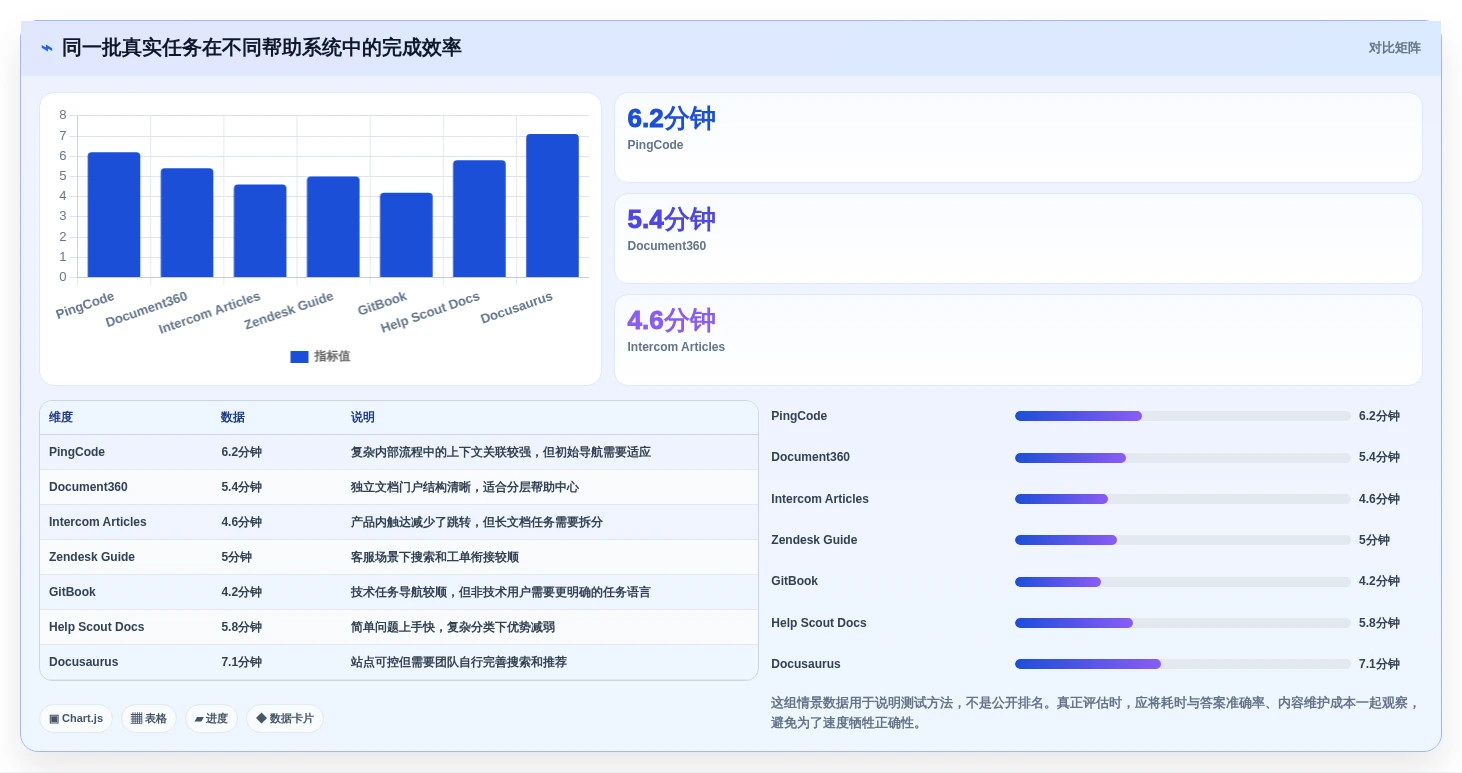Image resolution: width=1462 pixels, height=773 pixels.
Task: Click the Docusaurus progress bar
Action: tap(1183, 664)
